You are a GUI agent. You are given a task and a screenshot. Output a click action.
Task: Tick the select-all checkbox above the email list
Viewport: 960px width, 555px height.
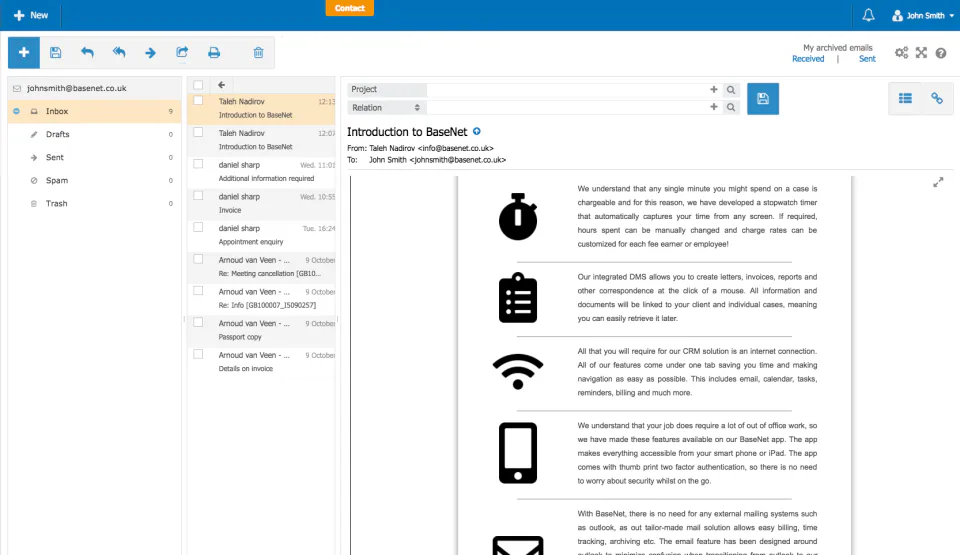[198, 85]
